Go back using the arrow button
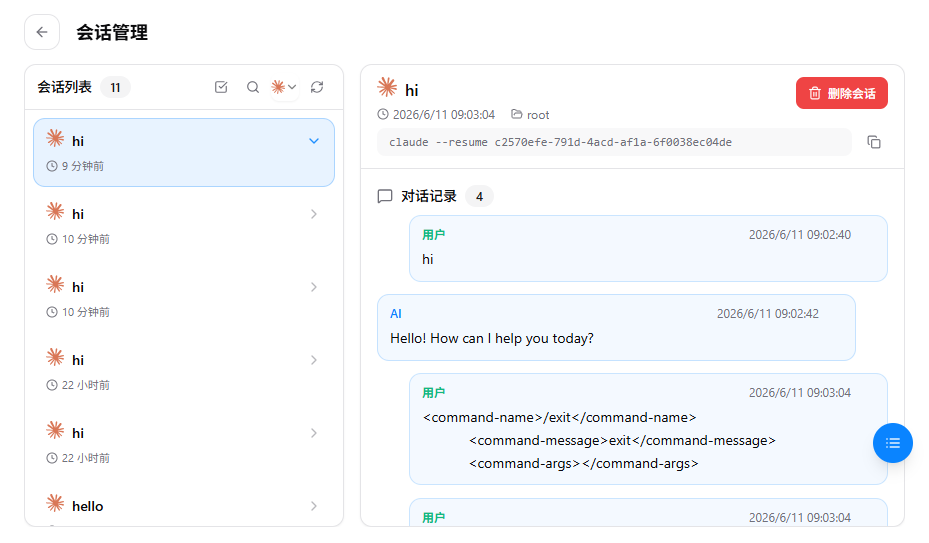929x543 pixels. [x=42, y=32]
